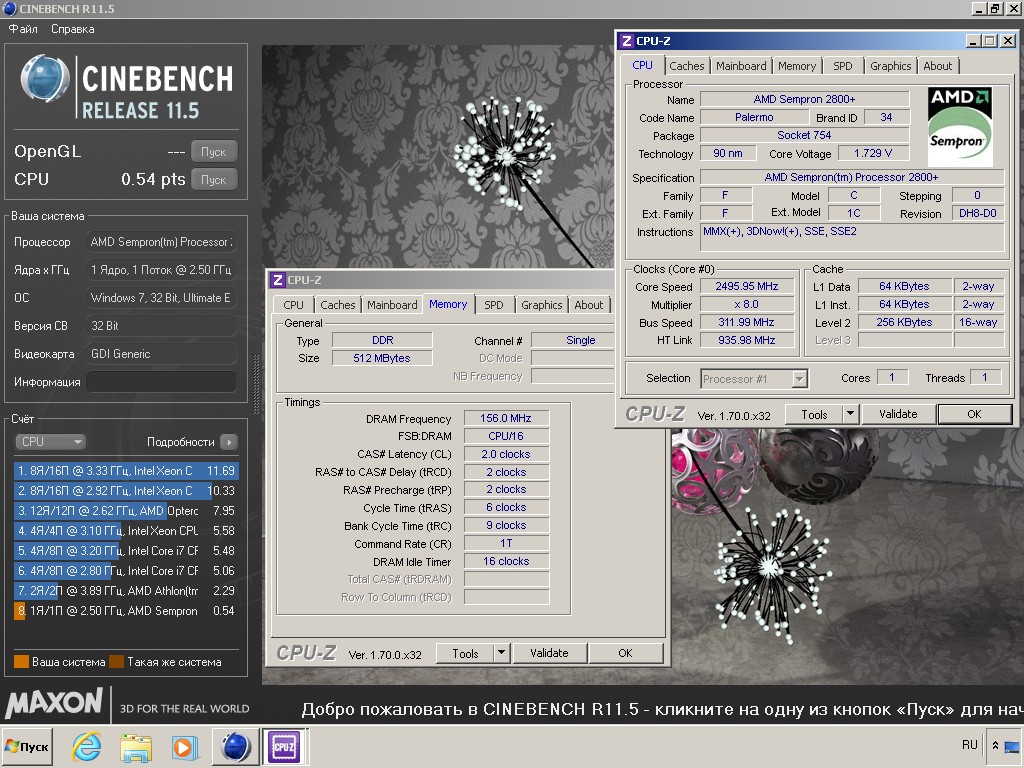1024x768 pixels.
Task: Switch to Graphics tab in Memory CPU-Z window
Action: (x=541, y=305)
